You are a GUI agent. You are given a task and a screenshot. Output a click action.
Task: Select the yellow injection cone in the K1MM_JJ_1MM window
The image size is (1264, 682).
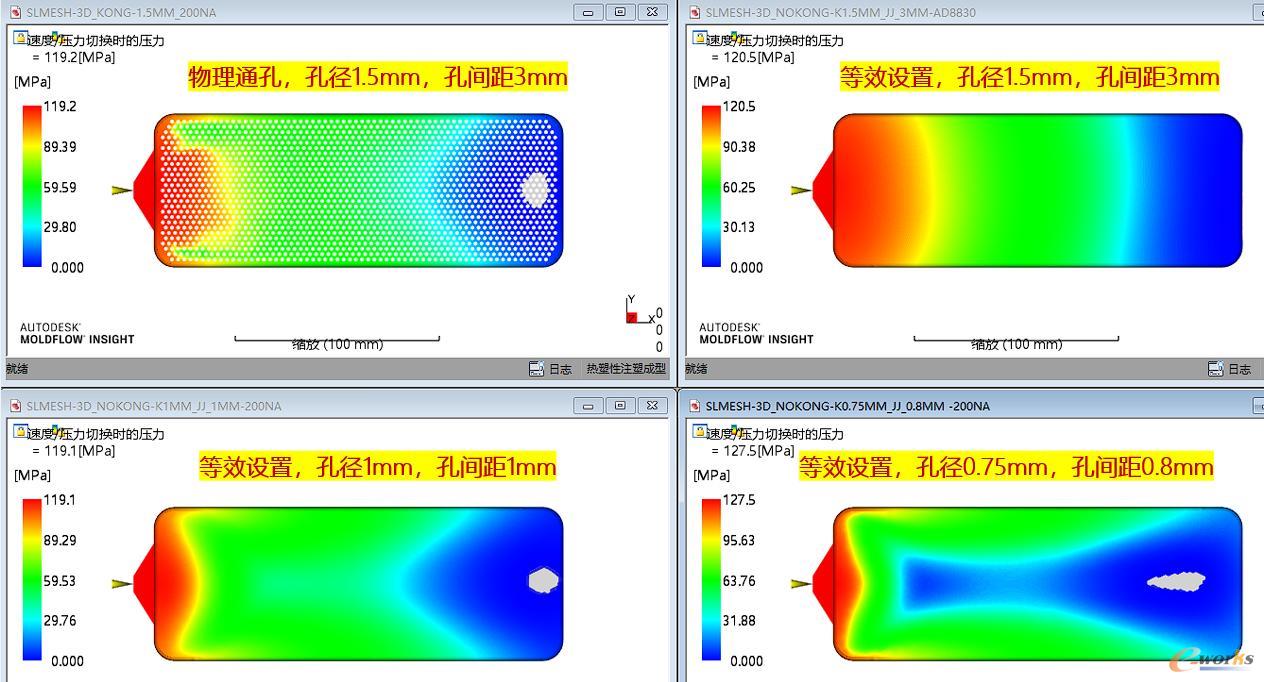pyautogui.click(x=122, y=583)
